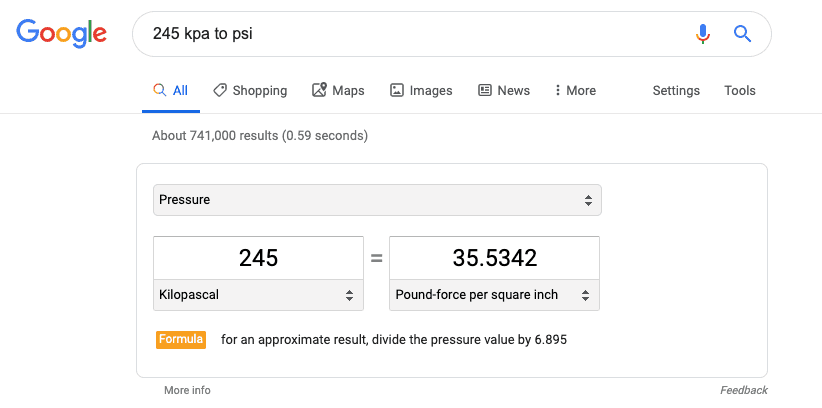This screenshot has height=408, width=822.
Task: Click the 245 input value field
Action: point(258,258)
